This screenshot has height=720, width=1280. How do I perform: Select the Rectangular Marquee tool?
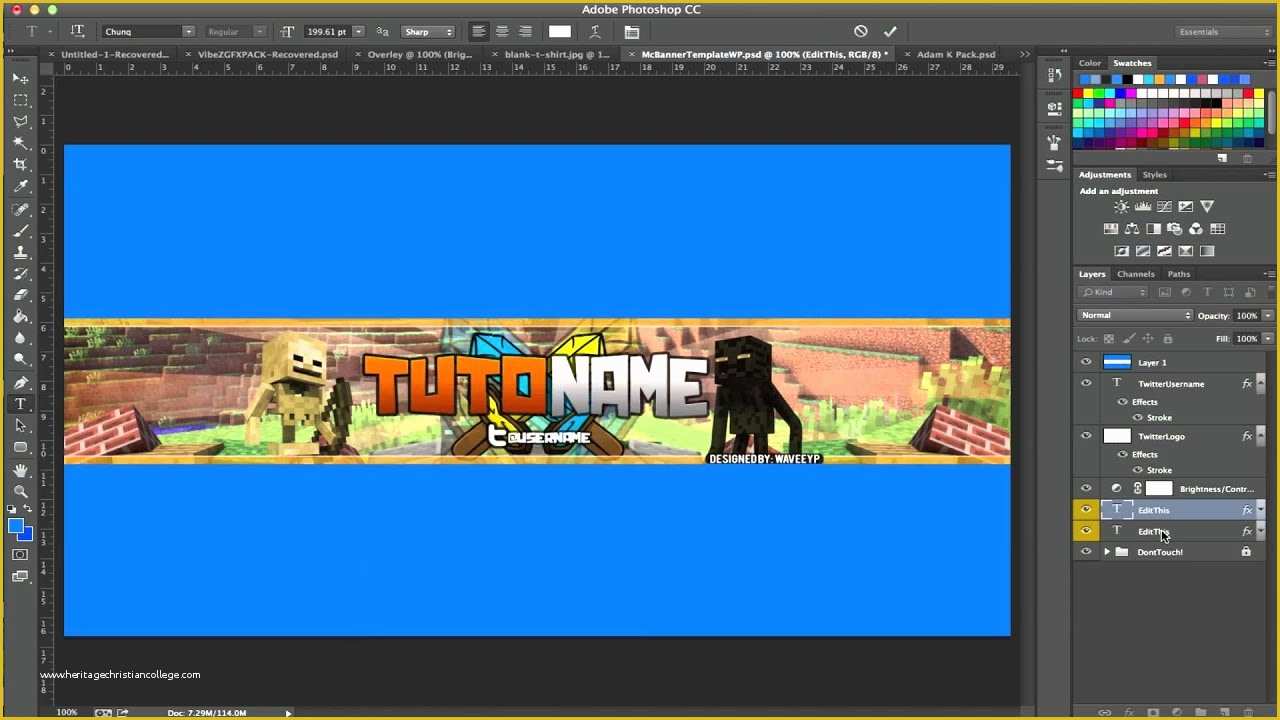[x=20, y=100]
